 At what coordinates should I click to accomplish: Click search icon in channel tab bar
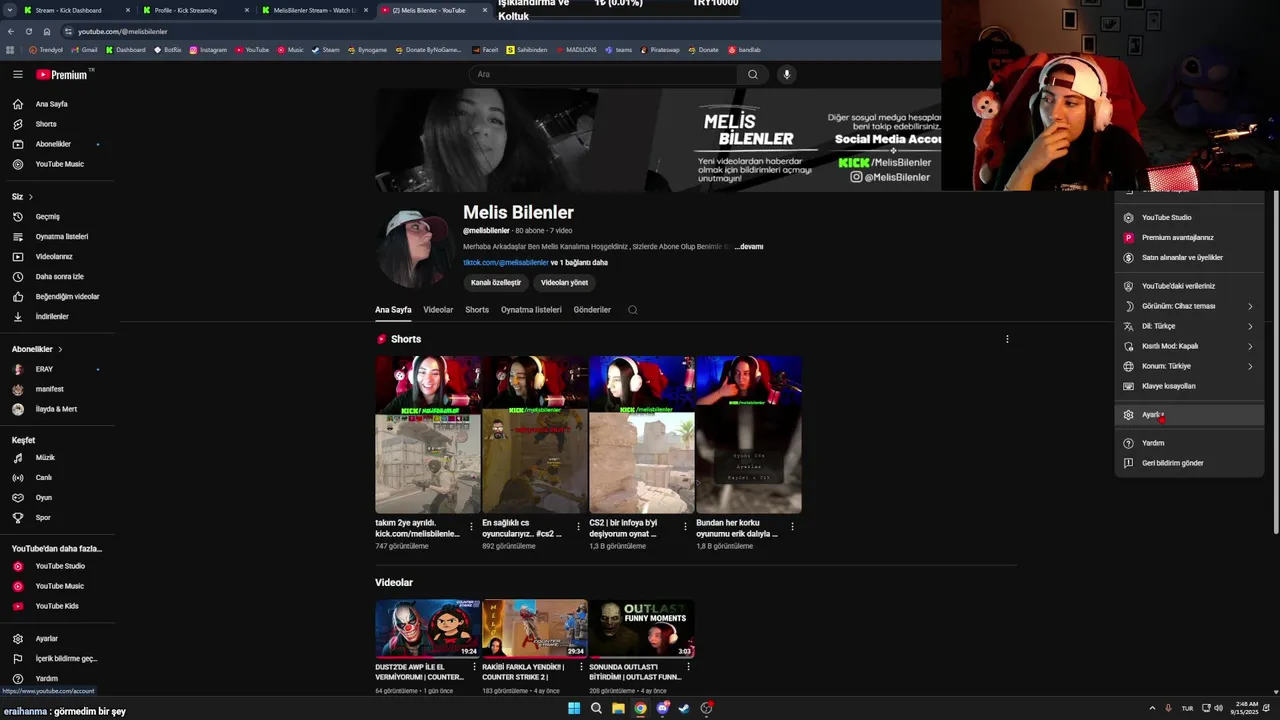pyautogui.click(x=632, y=310)
